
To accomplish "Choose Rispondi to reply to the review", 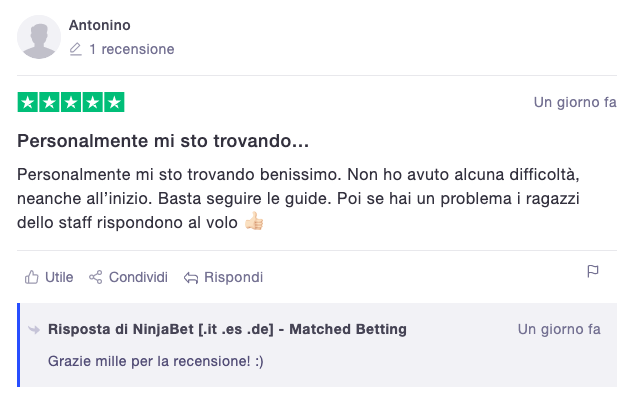I will (233, 277).
